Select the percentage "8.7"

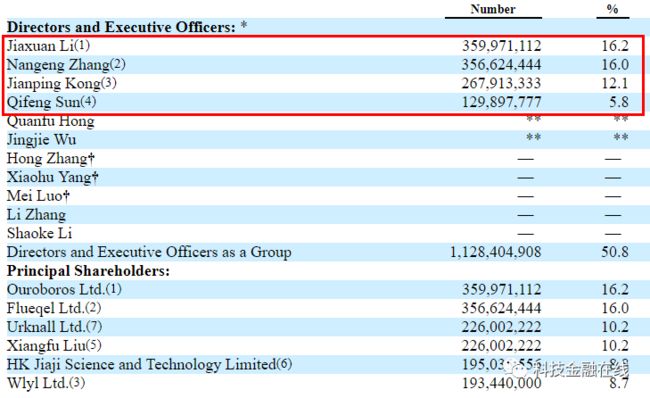(x=619, y=383)
